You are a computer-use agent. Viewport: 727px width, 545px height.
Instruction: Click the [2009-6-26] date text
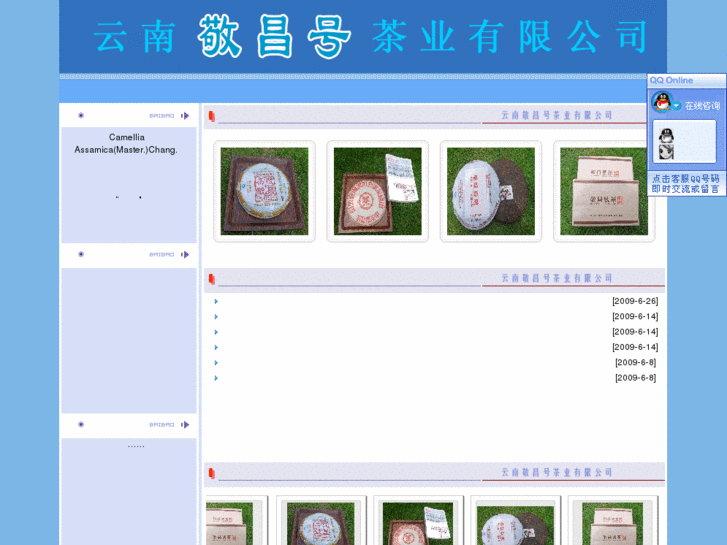(x=635, y=301)
